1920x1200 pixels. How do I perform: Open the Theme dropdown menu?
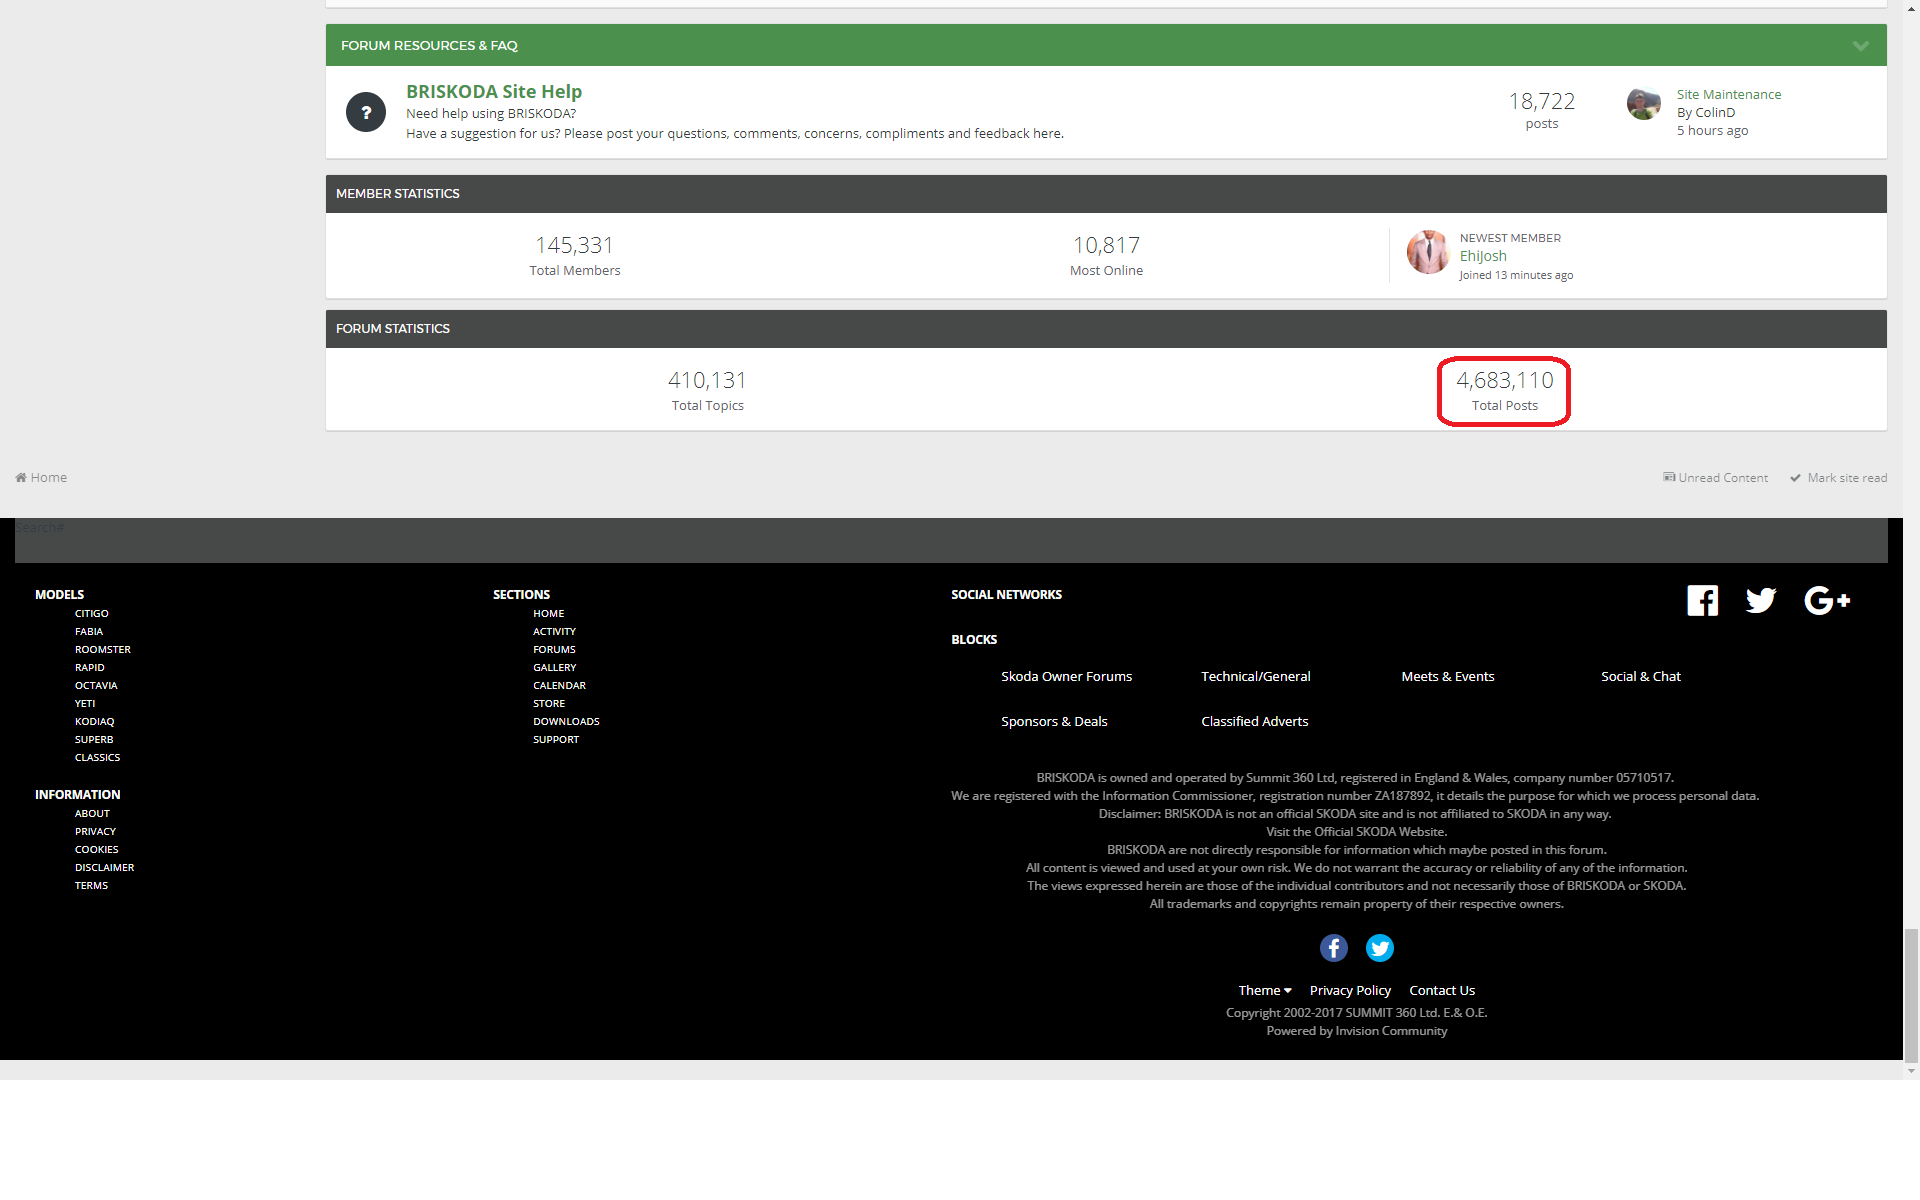pos(1264,990)
